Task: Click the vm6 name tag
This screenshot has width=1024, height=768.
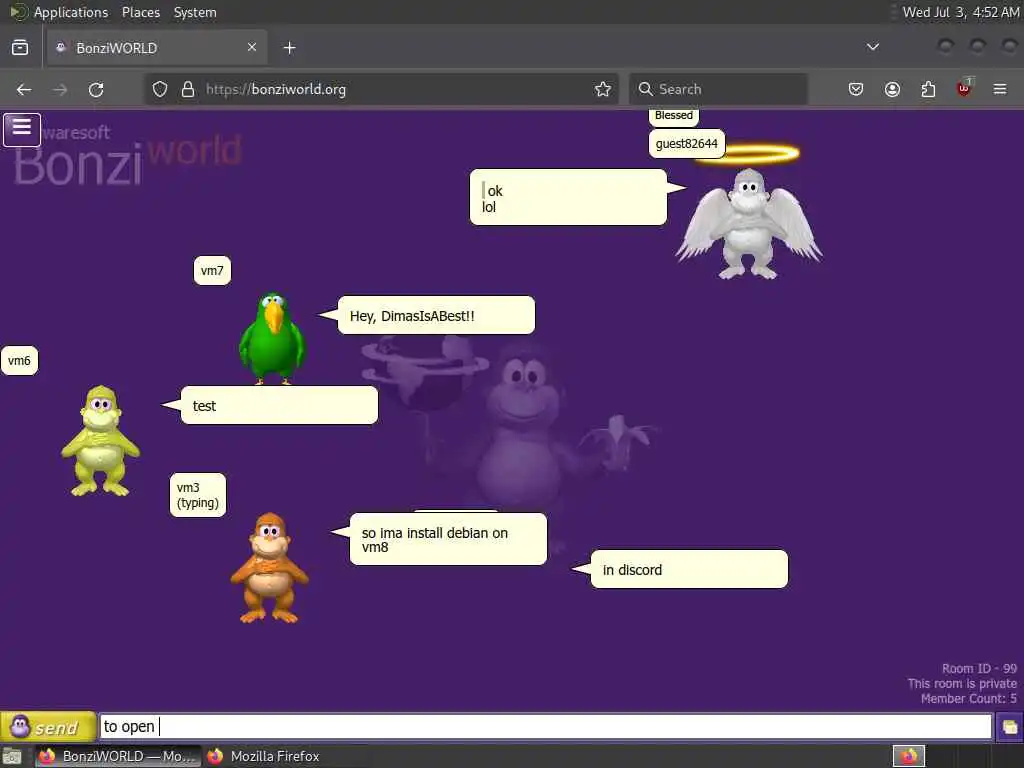Action: pos(19,360)
